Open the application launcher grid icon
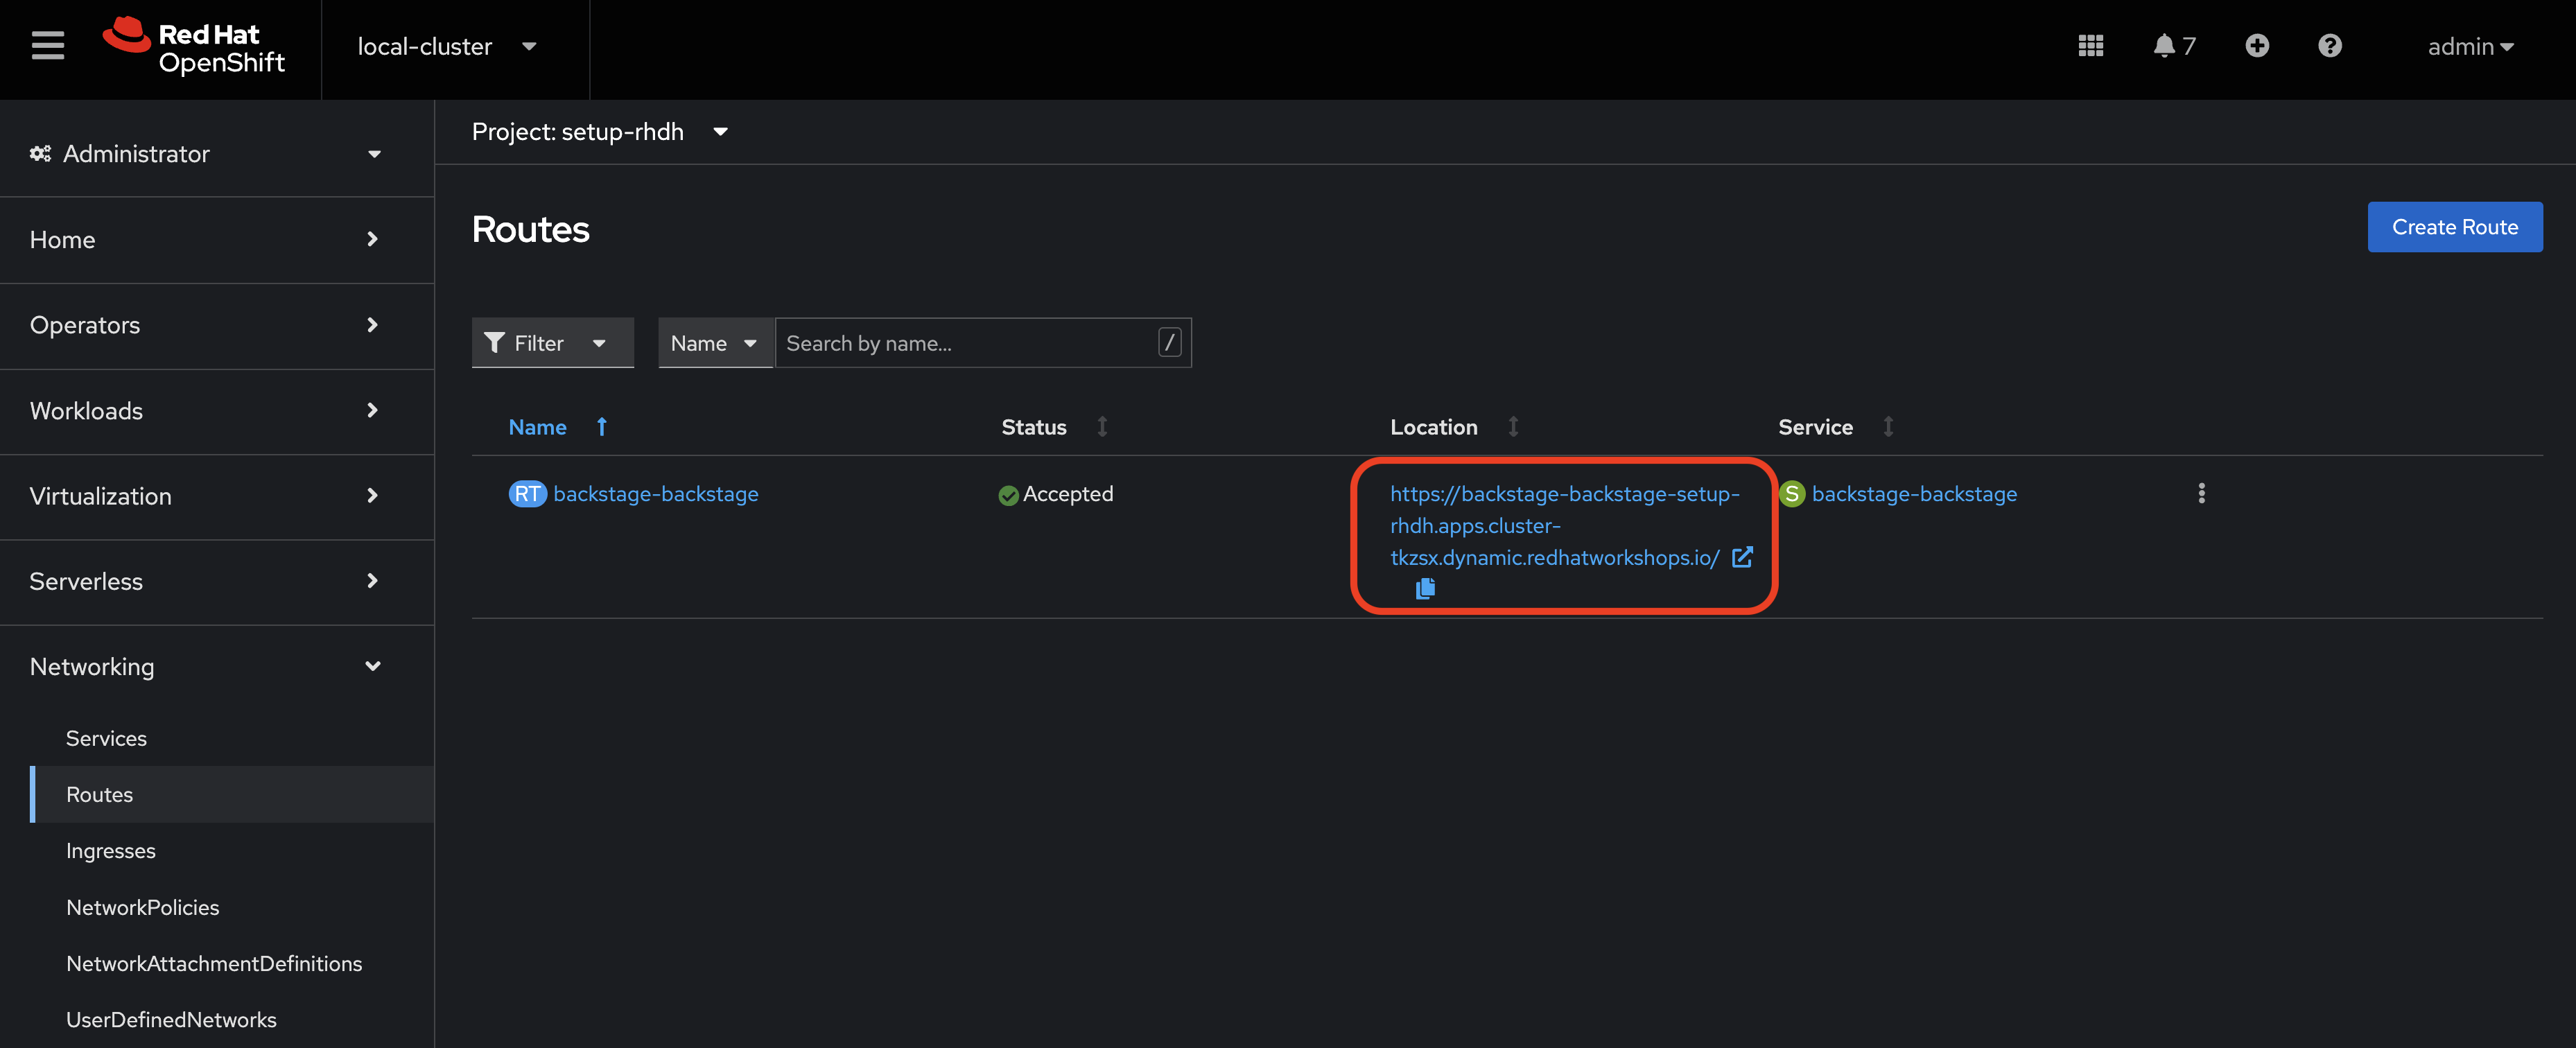 point(2091,46)
